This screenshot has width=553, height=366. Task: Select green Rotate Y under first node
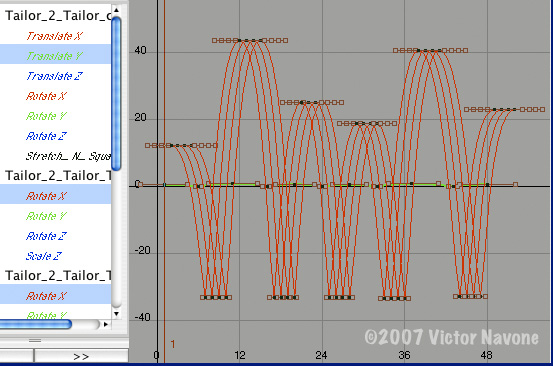click(x=46, y=116)
